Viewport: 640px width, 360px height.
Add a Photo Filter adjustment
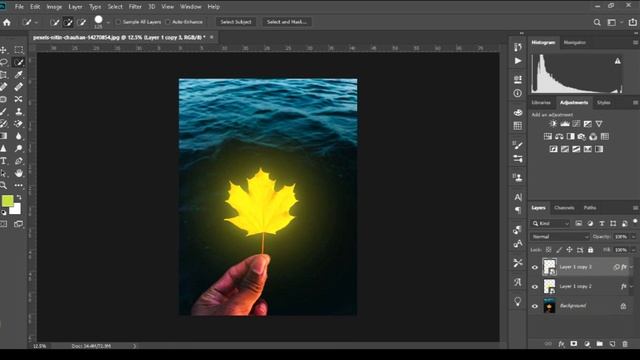tap(582, 137)
